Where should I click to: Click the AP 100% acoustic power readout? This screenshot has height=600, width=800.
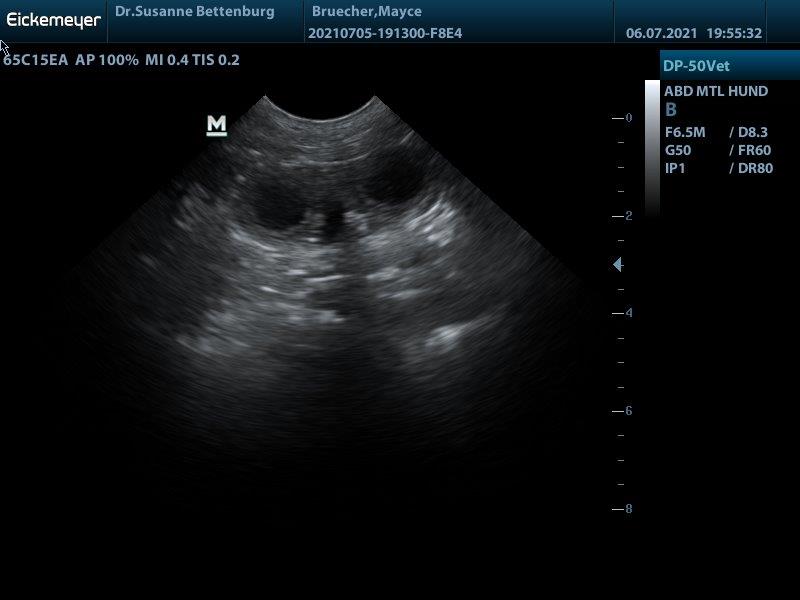click(x=107, y=60)
